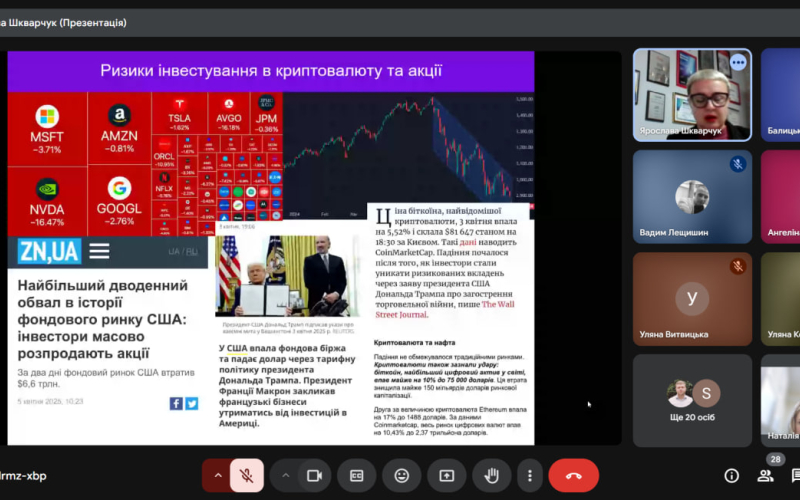This screenshot has width=800, height=500.
Task: Click muted mic icon on Вадим Лещишин tile
Action: (737, 164)
